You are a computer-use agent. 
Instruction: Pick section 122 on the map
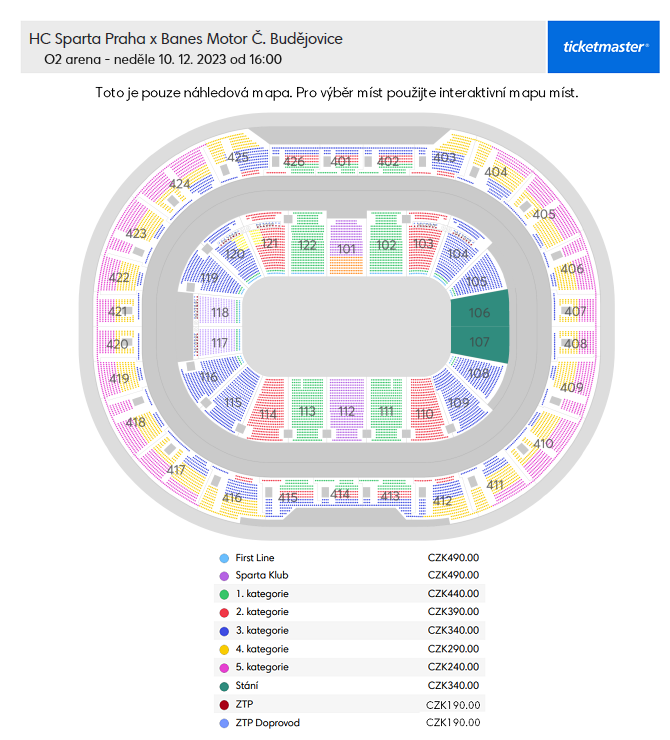pos(307,244)
